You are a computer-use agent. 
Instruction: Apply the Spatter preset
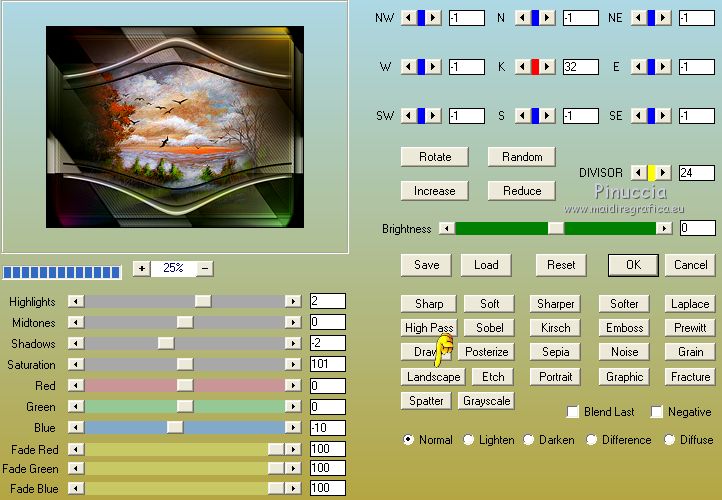426,401
